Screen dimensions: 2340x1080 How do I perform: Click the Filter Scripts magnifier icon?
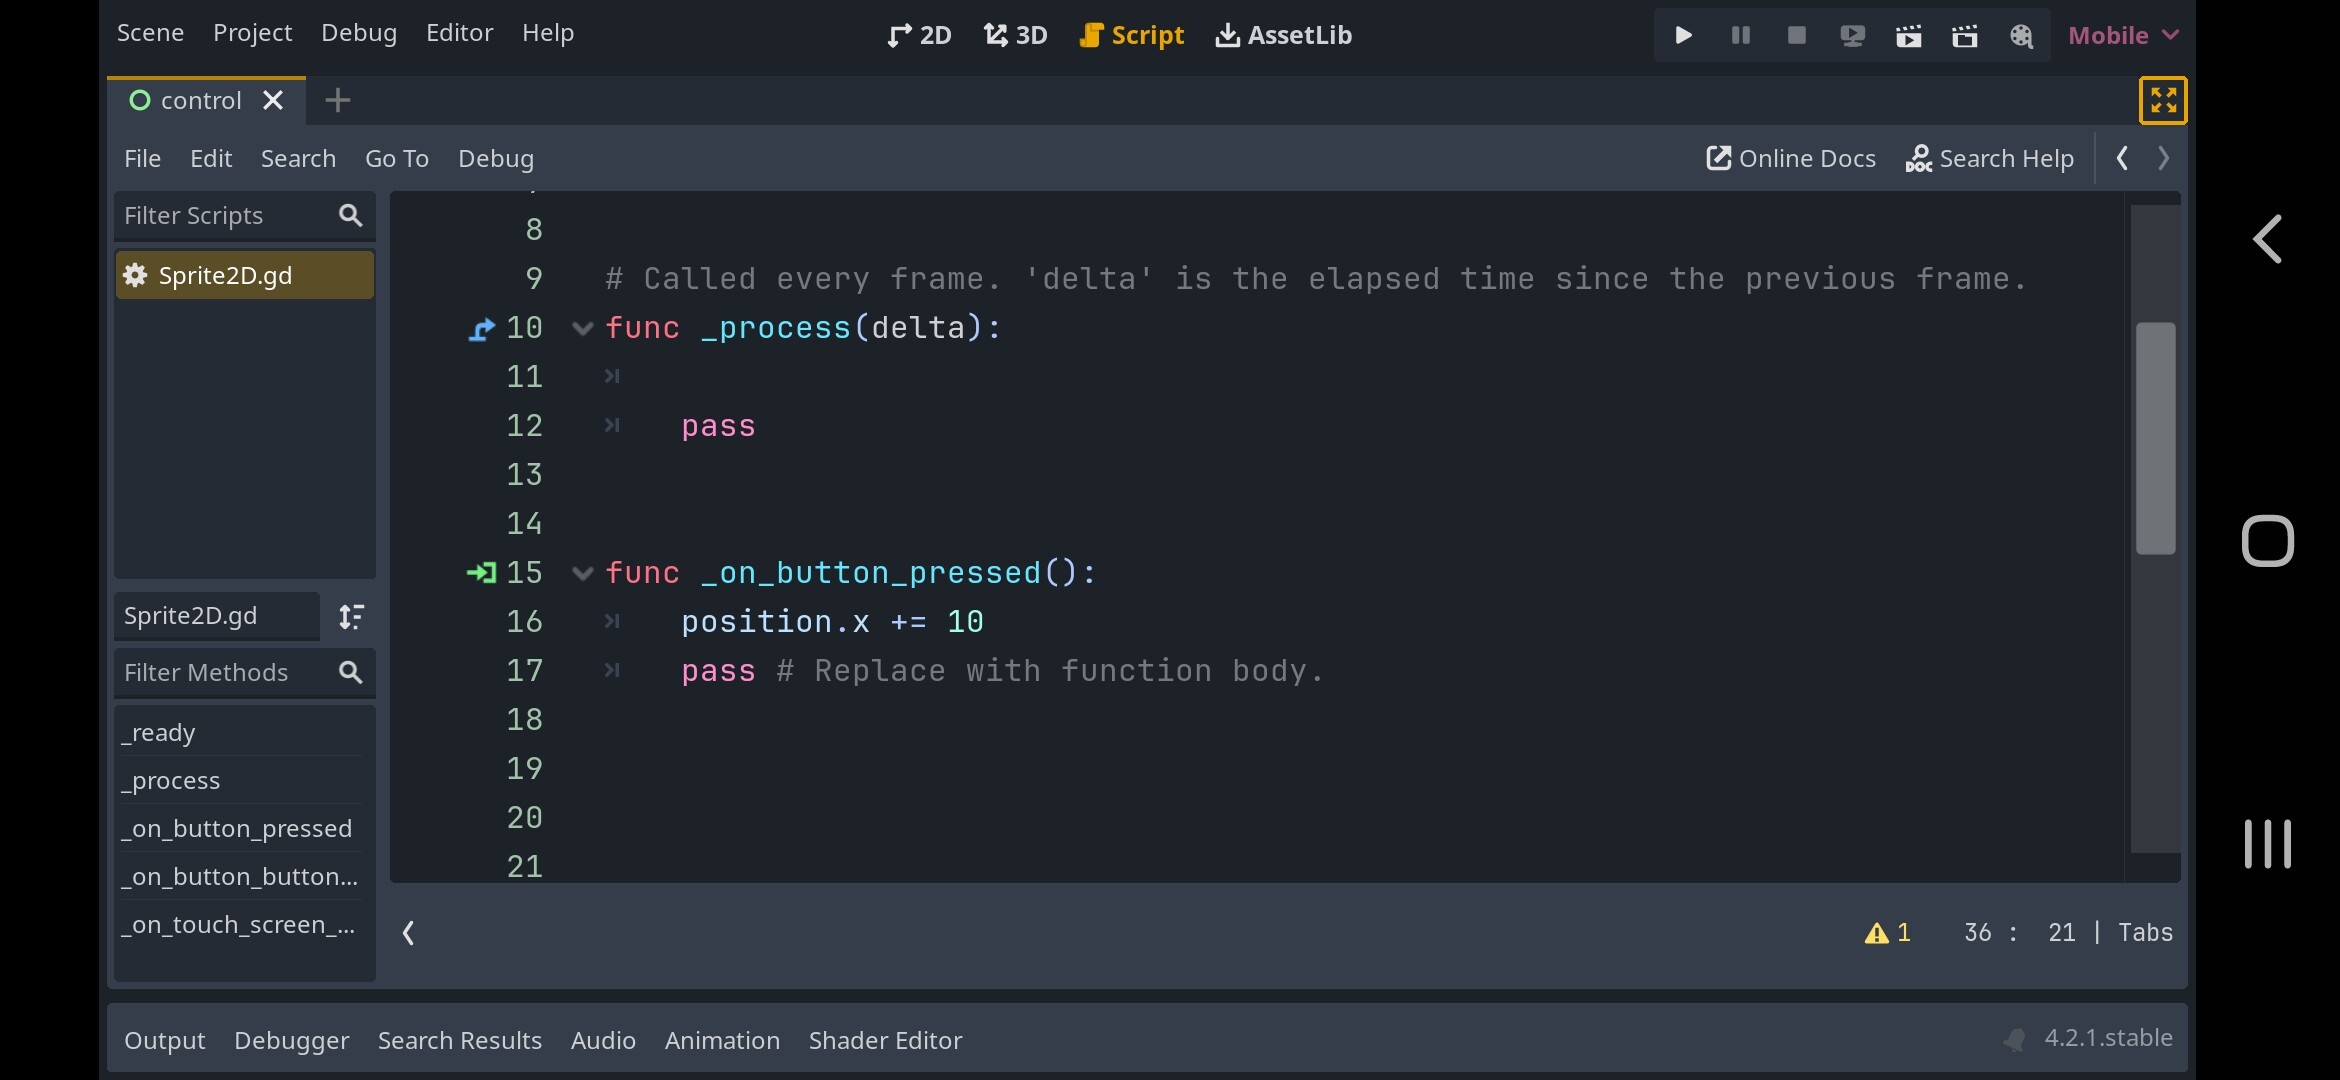tap(350, 216)
